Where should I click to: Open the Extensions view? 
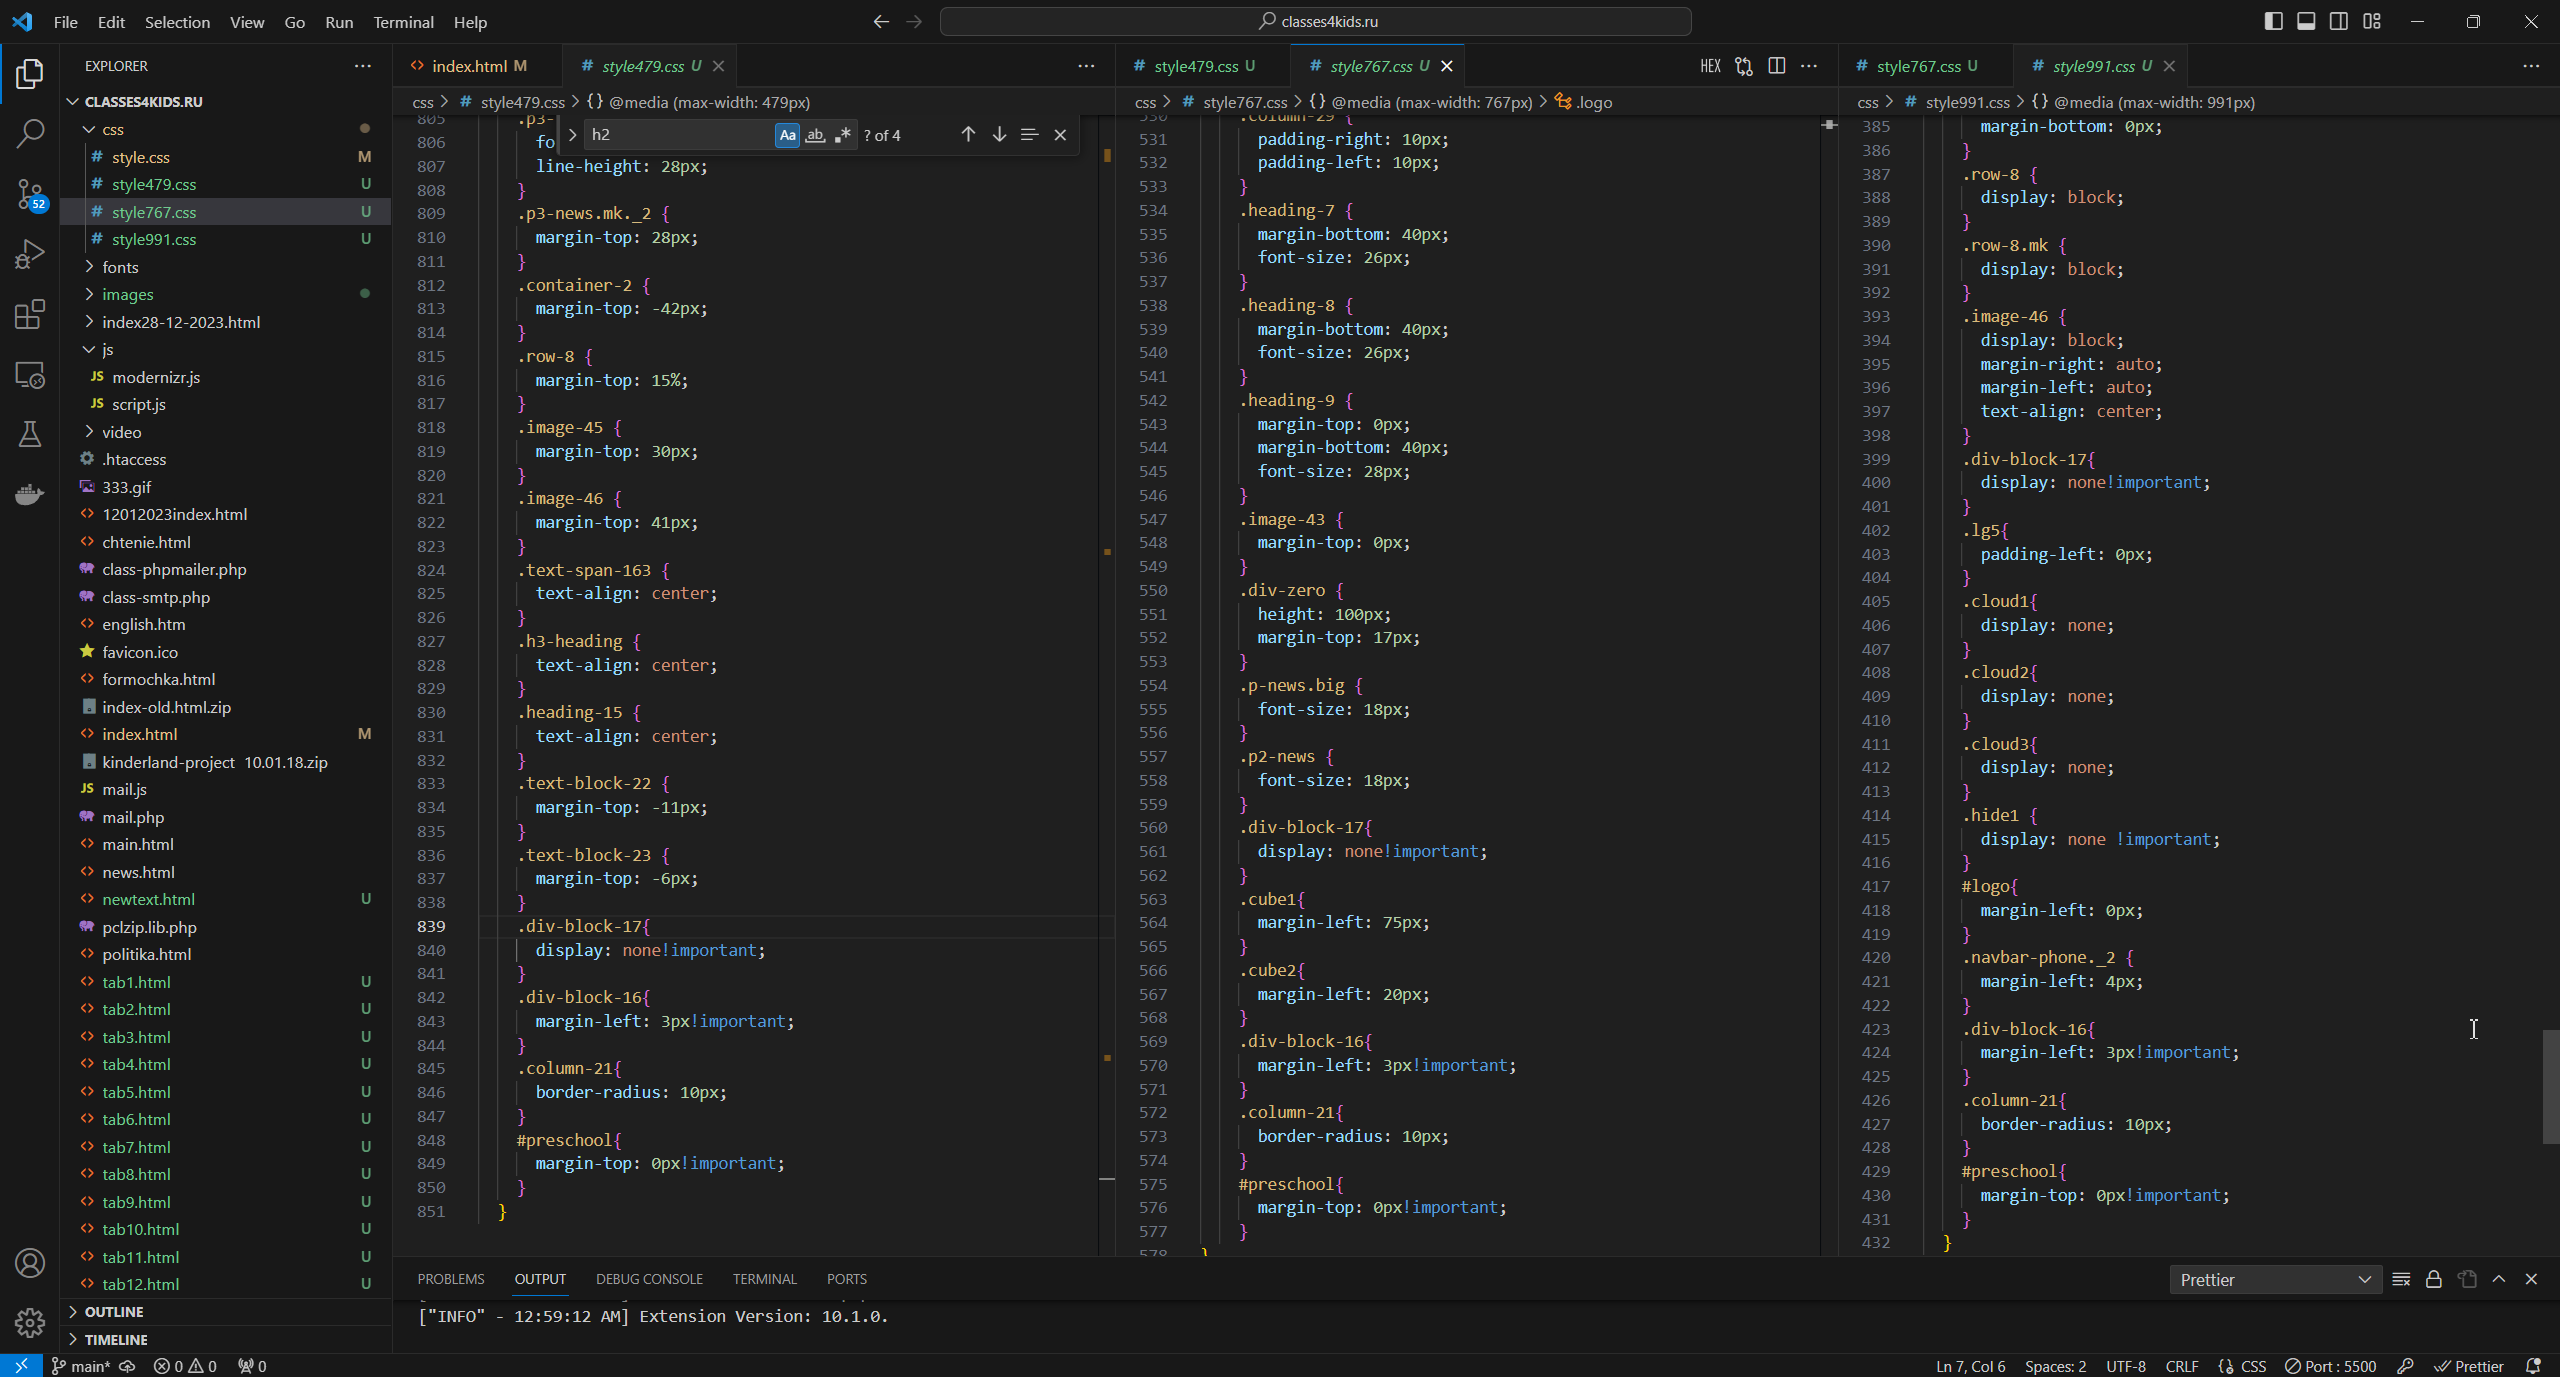(x=30, y=314)
